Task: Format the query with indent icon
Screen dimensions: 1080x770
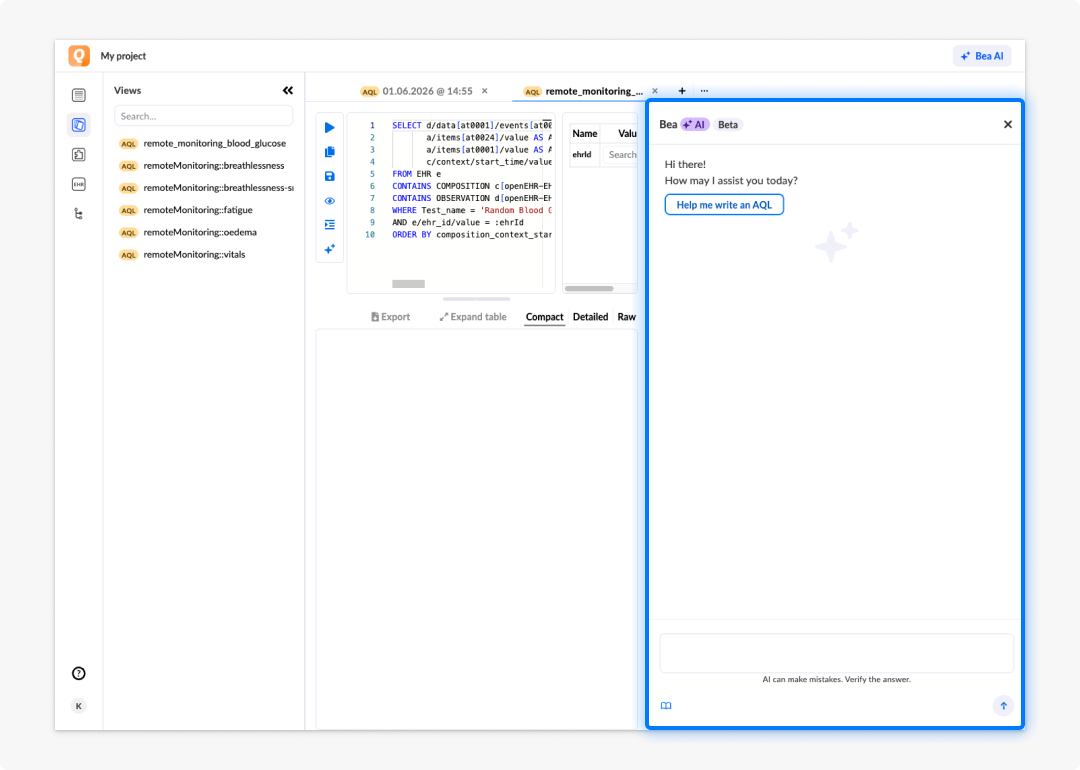Action: tap(330, 225)
